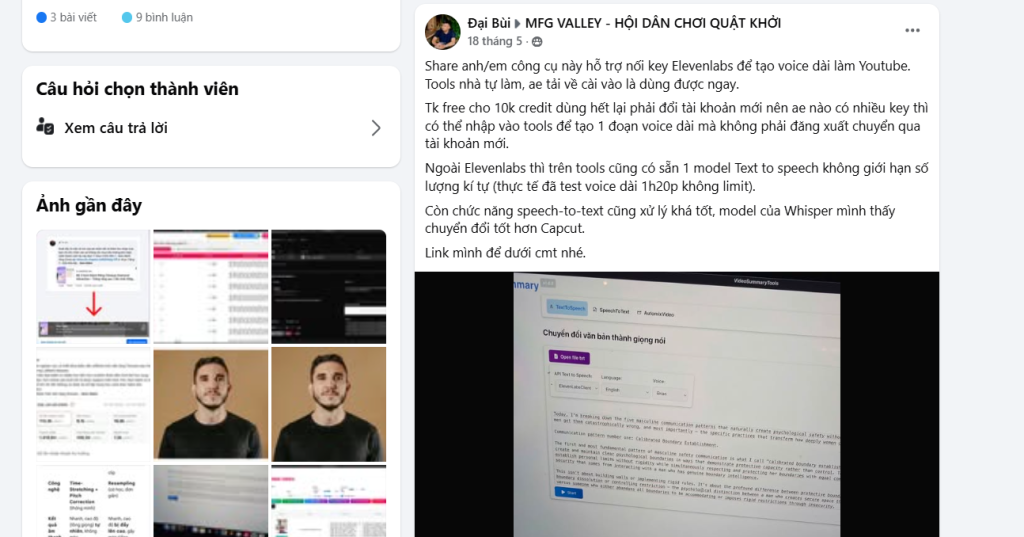This screenshot has height=537, width=1024.
Task: Open the 18 tháng 5 post timestamp
Action: point(494,41)
